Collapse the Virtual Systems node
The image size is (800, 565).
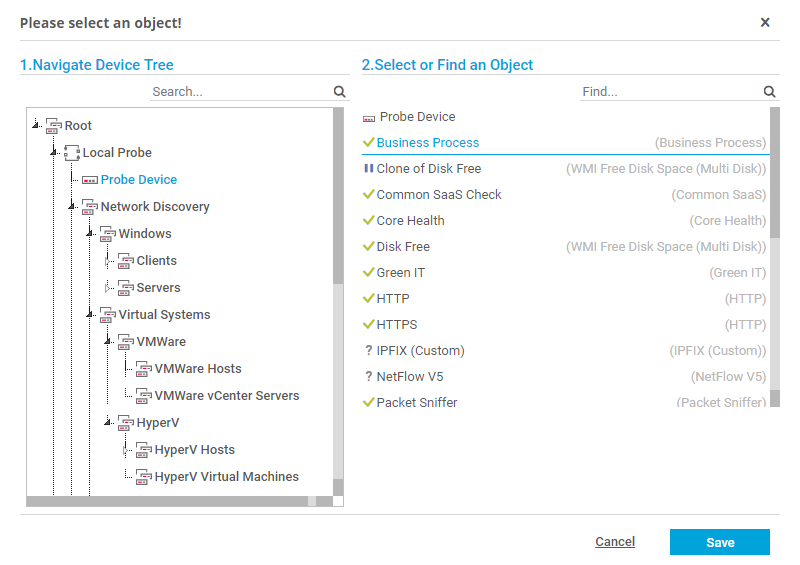click(x=89, y=315)
